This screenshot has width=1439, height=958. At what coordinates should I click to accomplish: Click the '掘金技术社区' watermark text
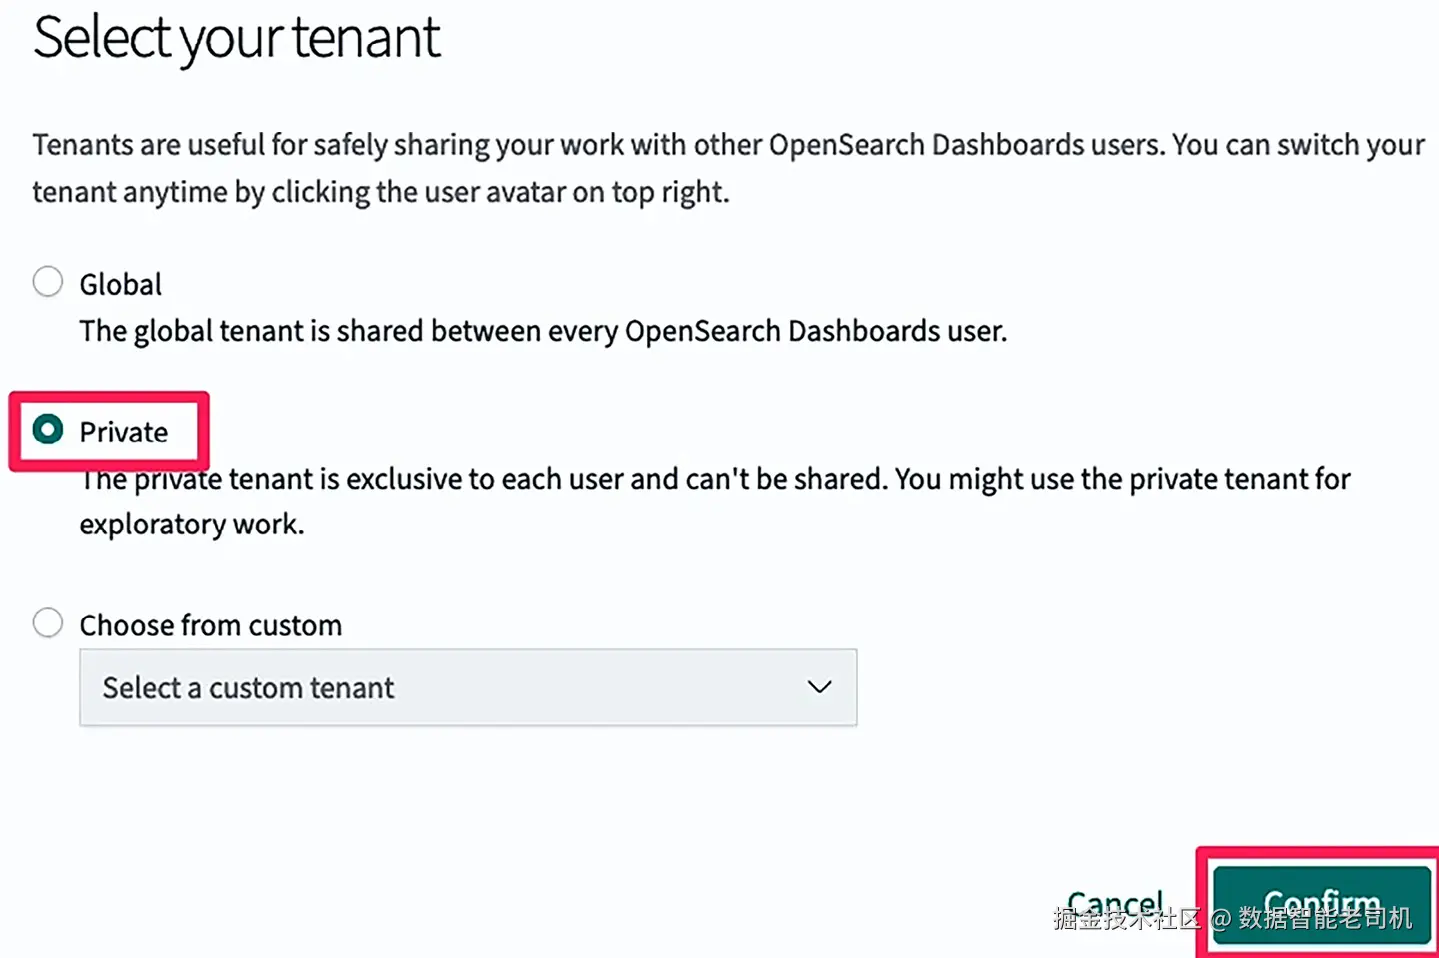[1127, 918]
